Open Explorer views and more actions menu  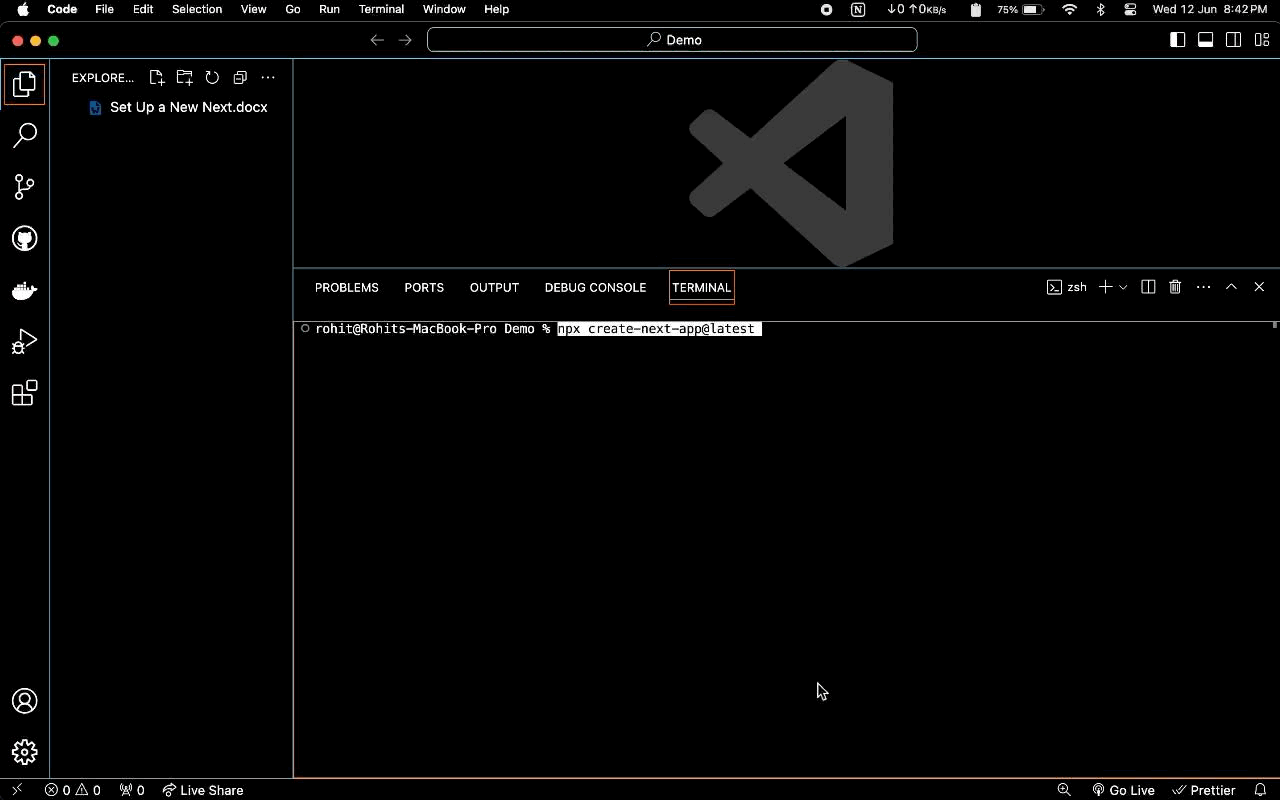point(268,77)
